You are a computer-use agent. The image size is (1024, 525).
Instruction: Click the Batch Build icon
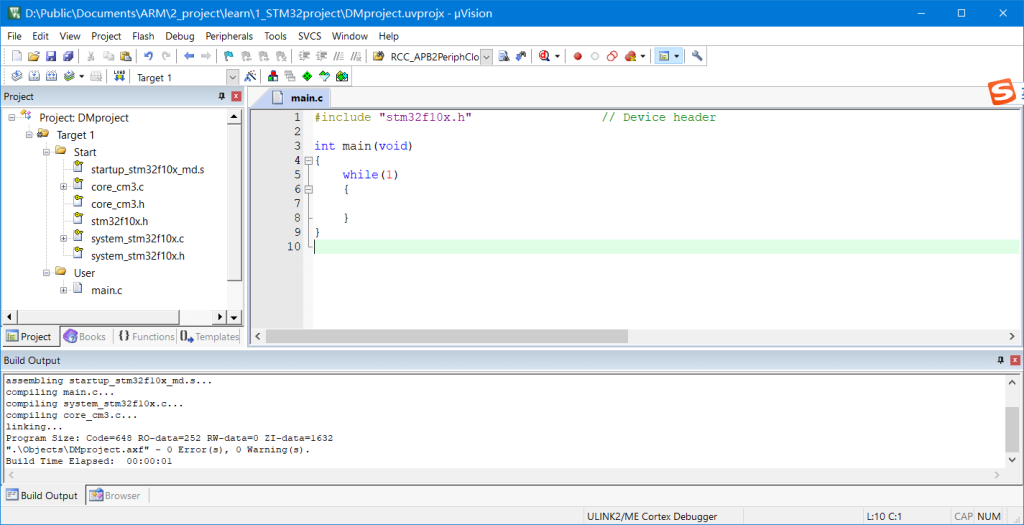(x=68, y=76)
